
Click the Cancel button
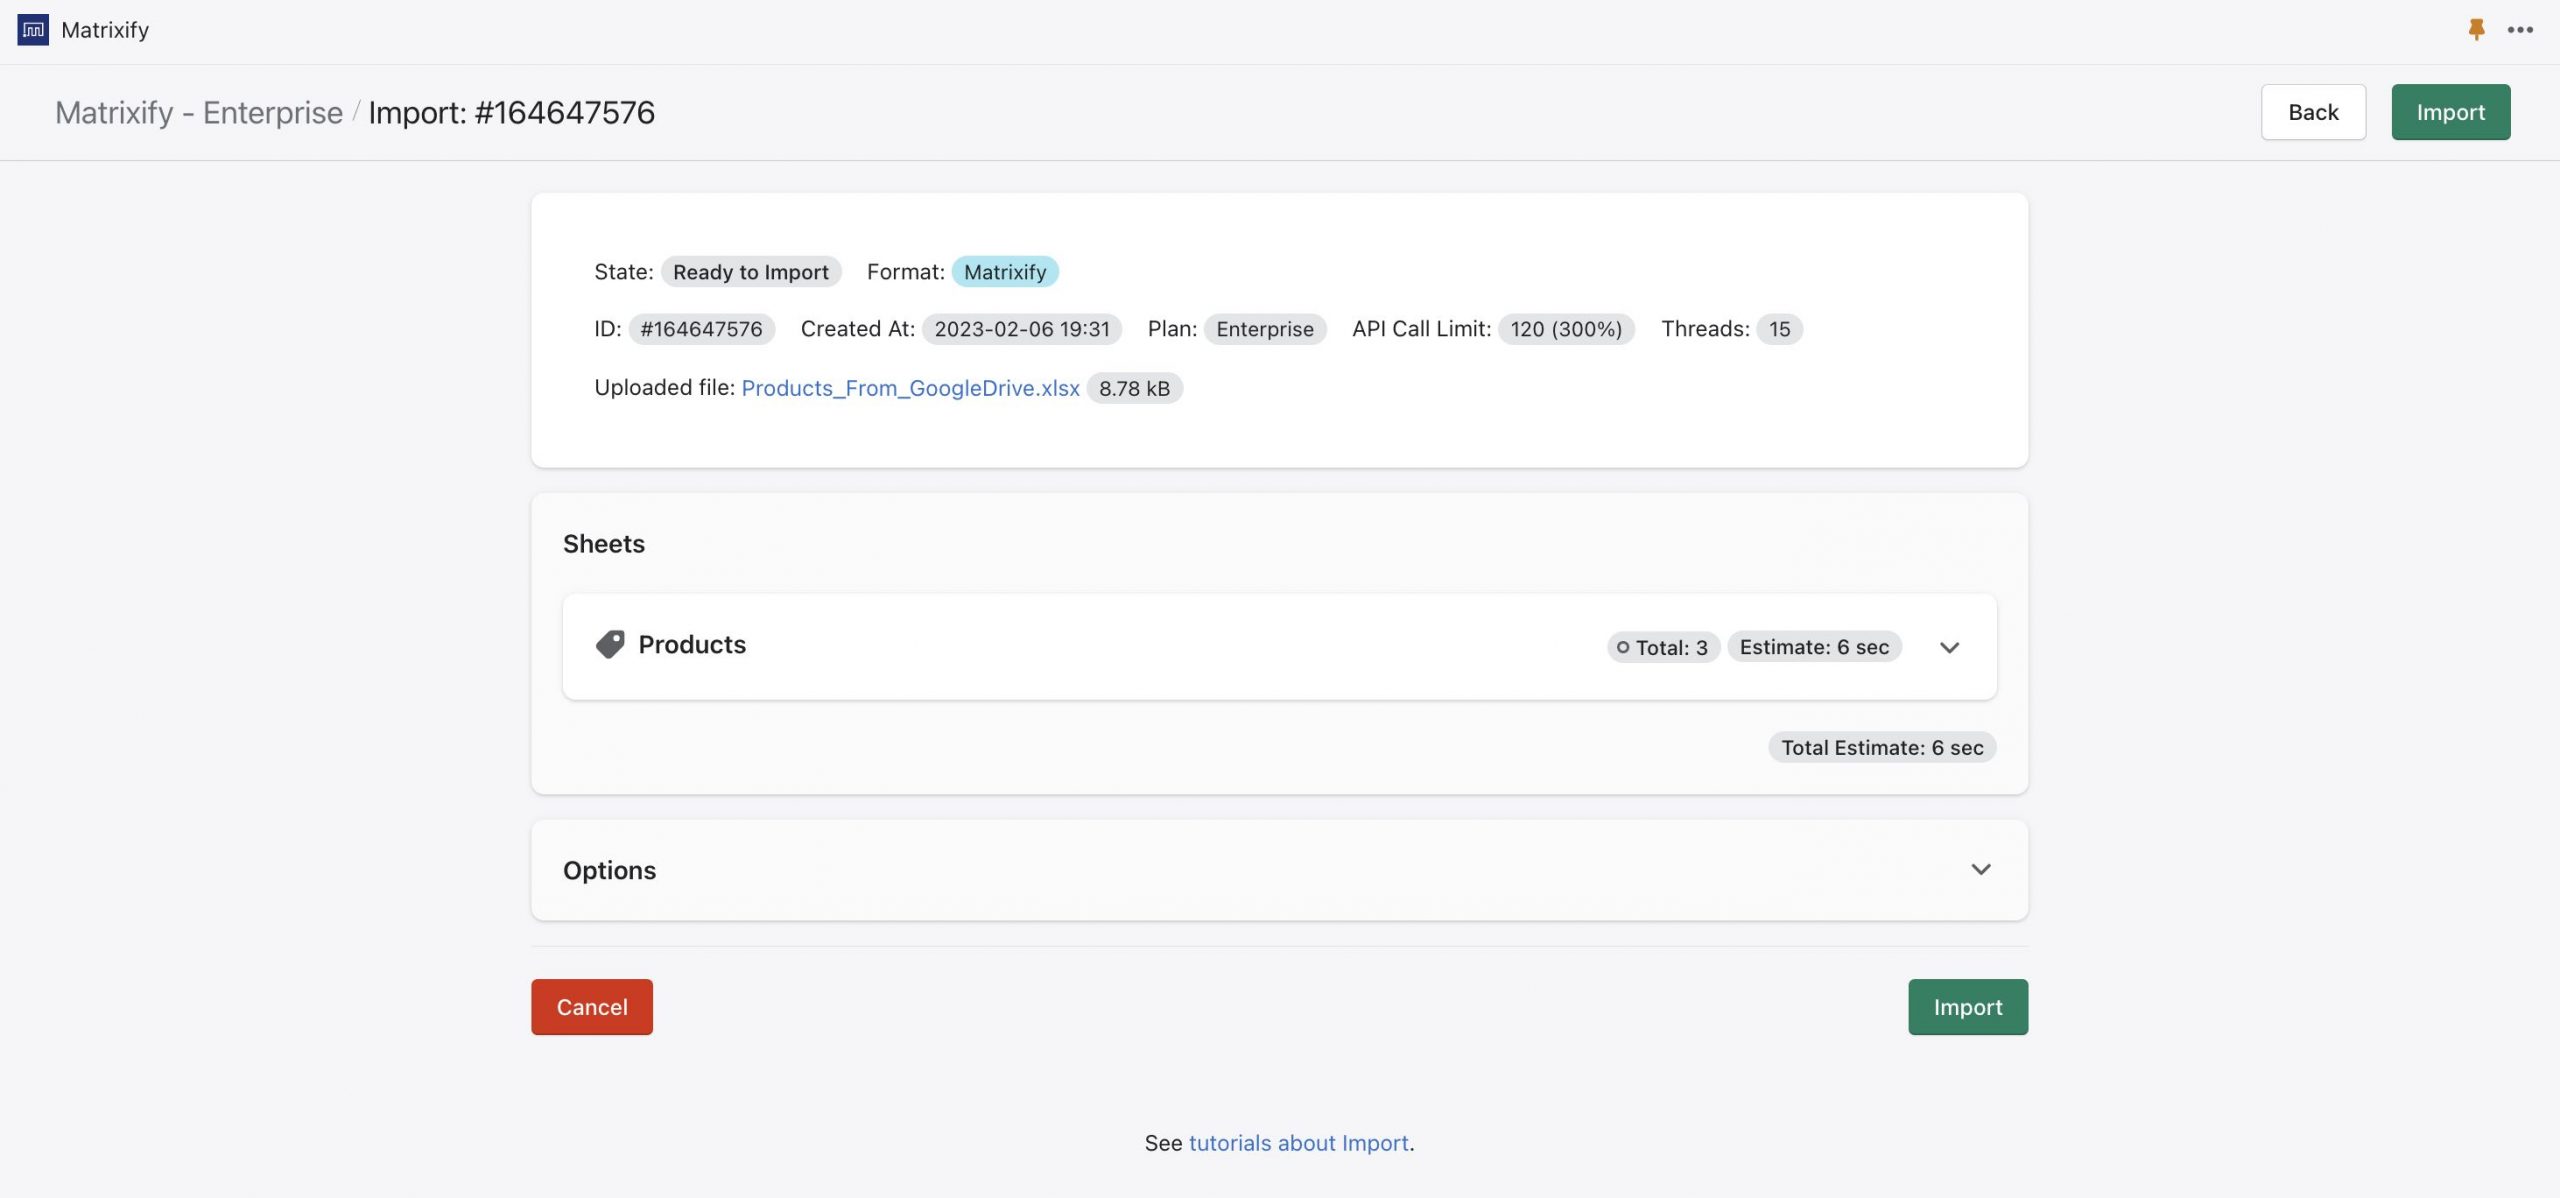pyautogui.click(x=591, y=1007)
